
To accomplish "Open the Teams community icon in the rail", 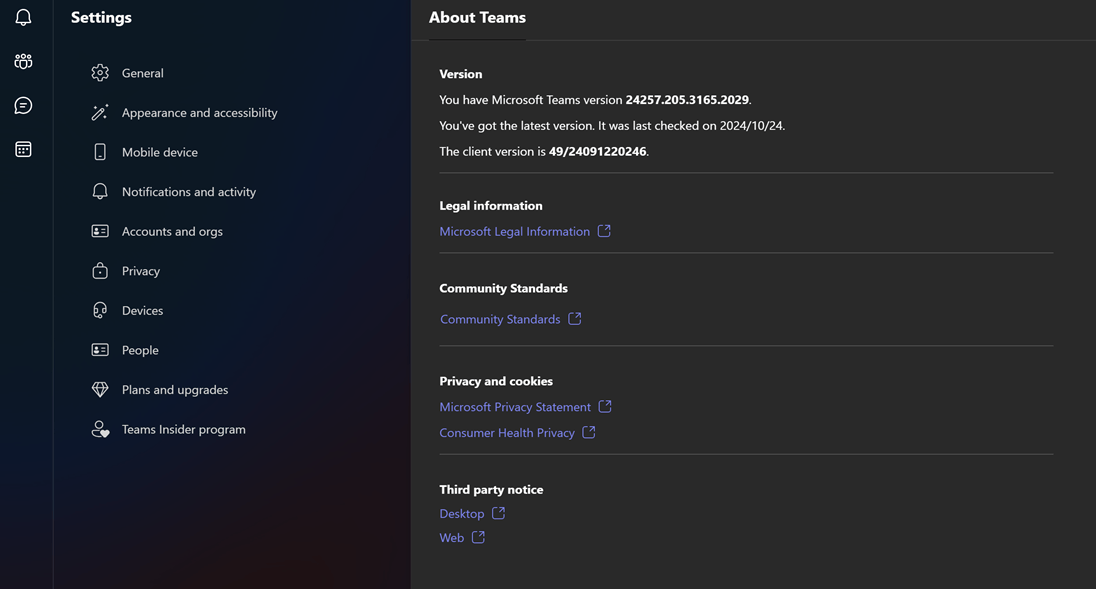I will [23, 61].
